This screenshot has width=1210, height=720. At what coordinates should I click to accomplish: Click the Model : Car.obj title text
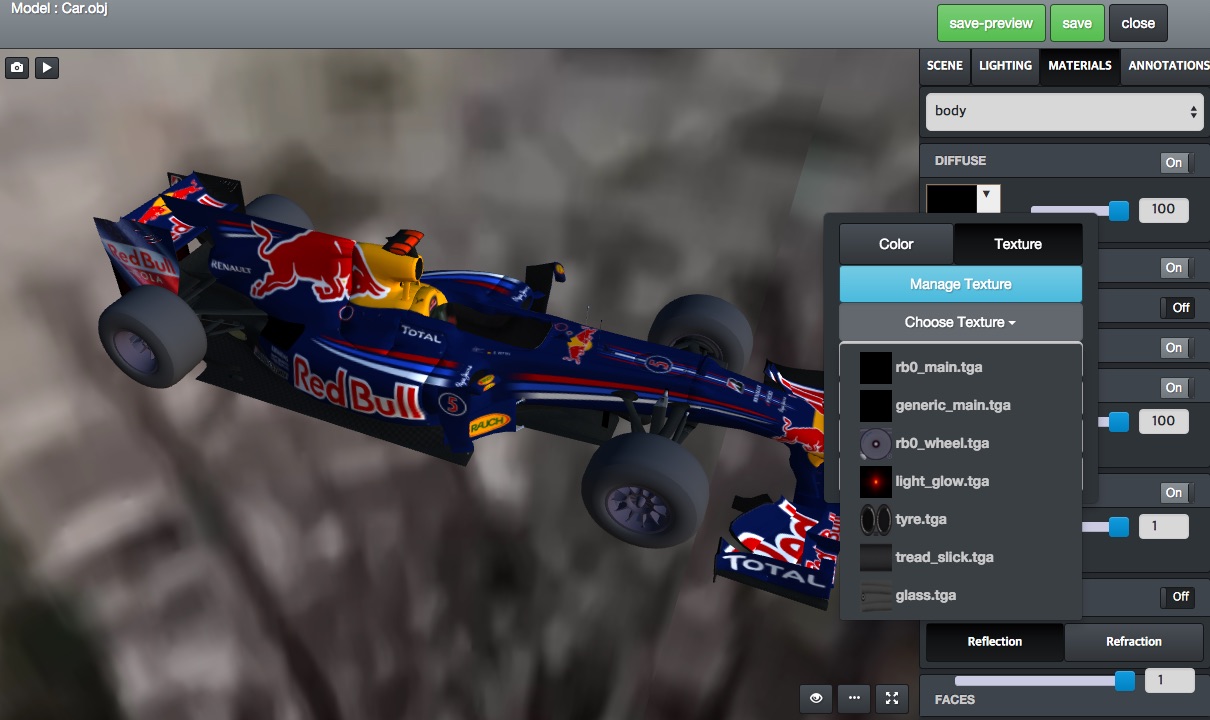coord(59,8)
